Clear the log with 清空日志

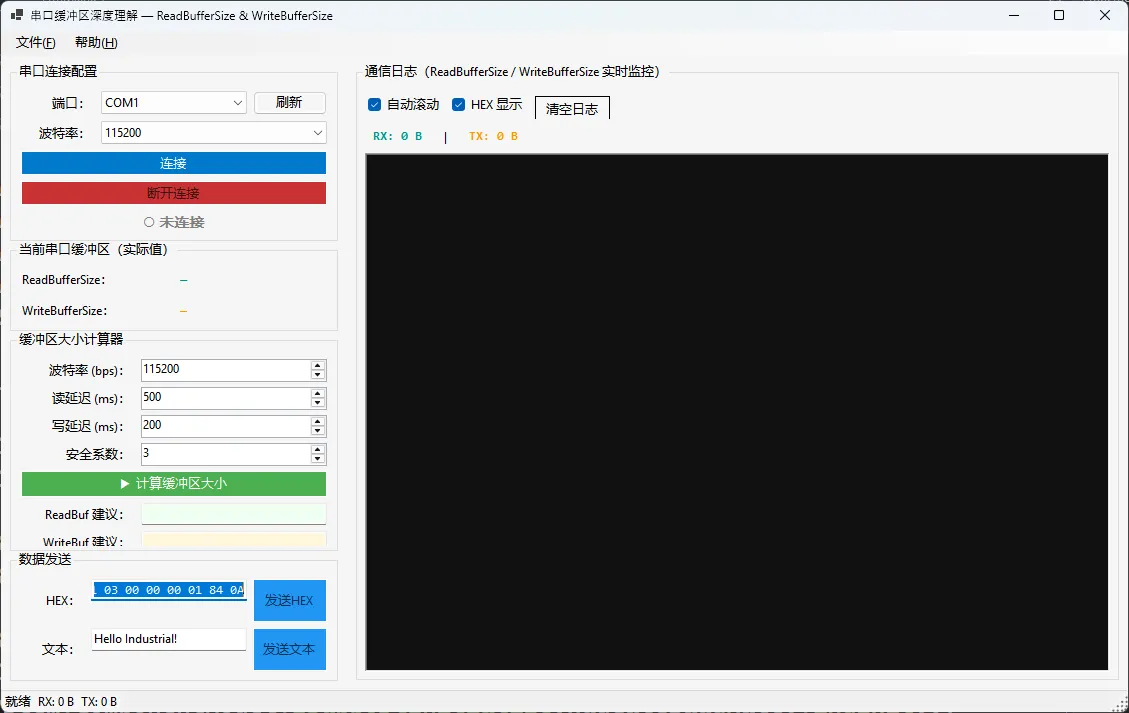point(572,109)
